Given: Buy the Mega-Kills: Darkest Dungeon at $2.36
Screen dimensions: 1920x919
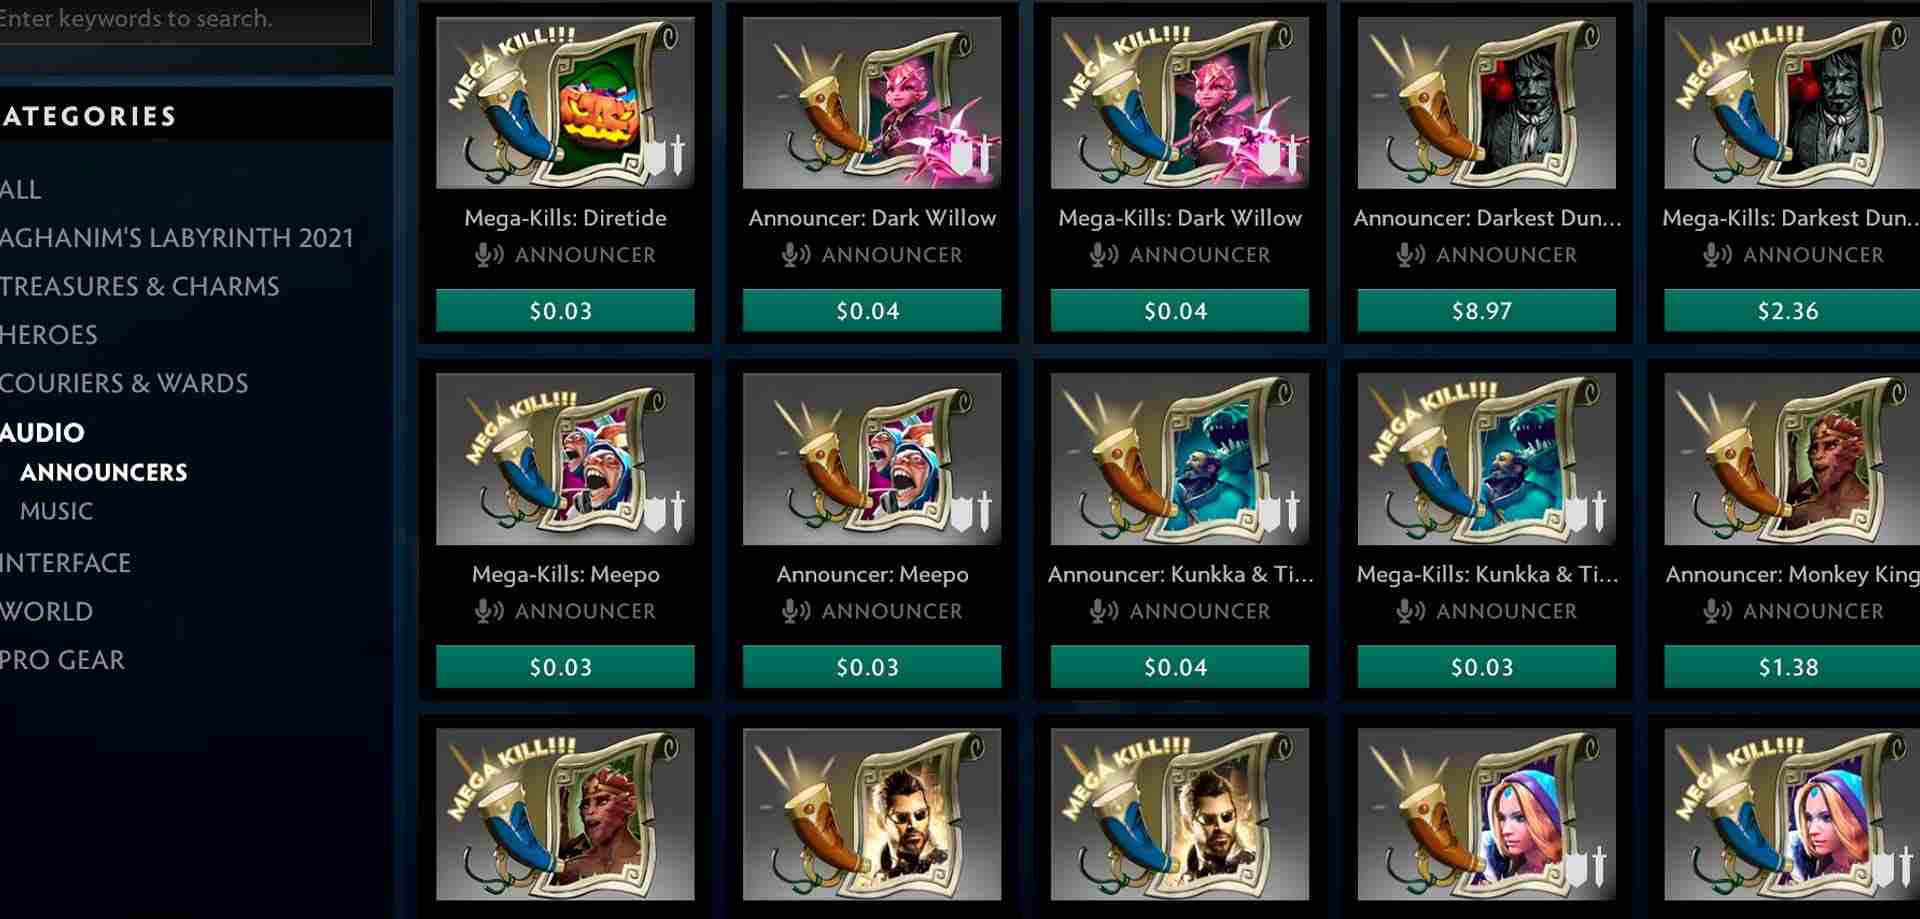Looking at the screenshot, I should click(1792, 311).
